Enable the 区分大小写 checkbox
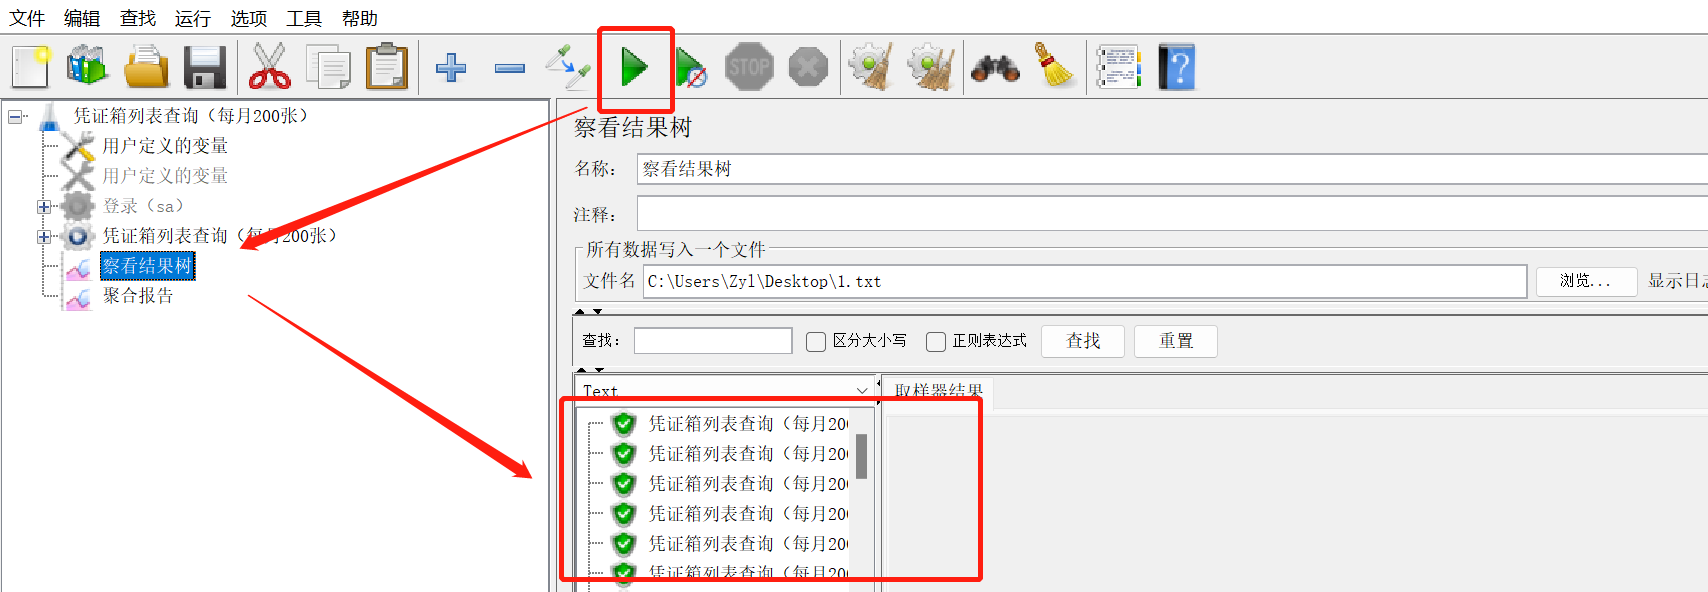1708x592 pixels. pyautogui.click(x=816, y=342)
